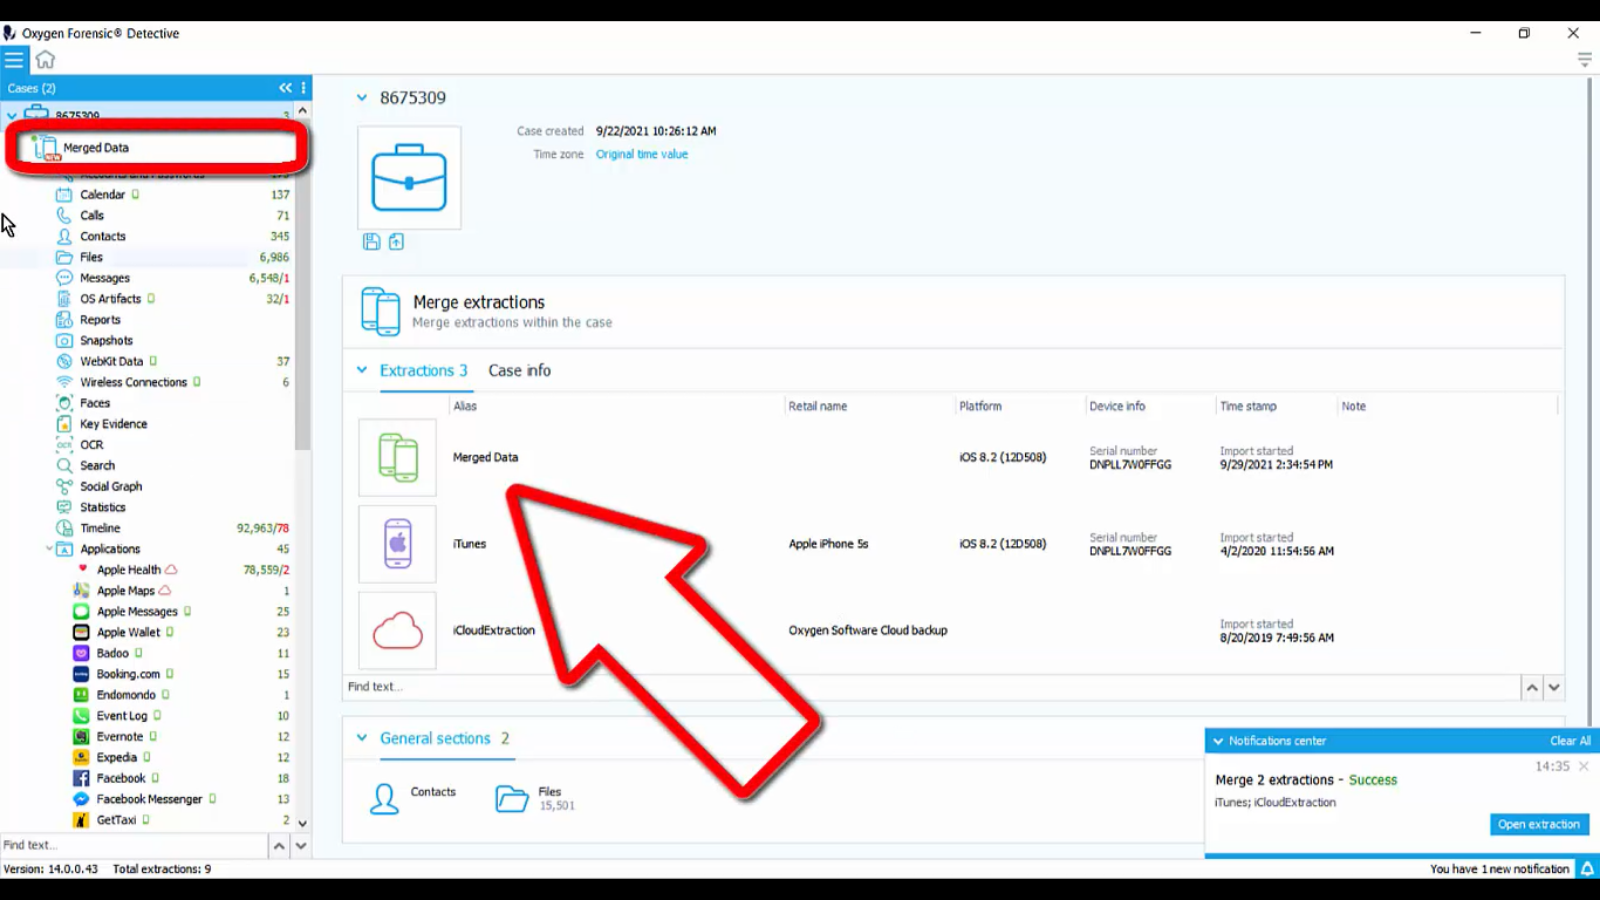Click Clear All in notifications
Viewport: 1600px width, 900px height.
click(x=1570, y=741)
